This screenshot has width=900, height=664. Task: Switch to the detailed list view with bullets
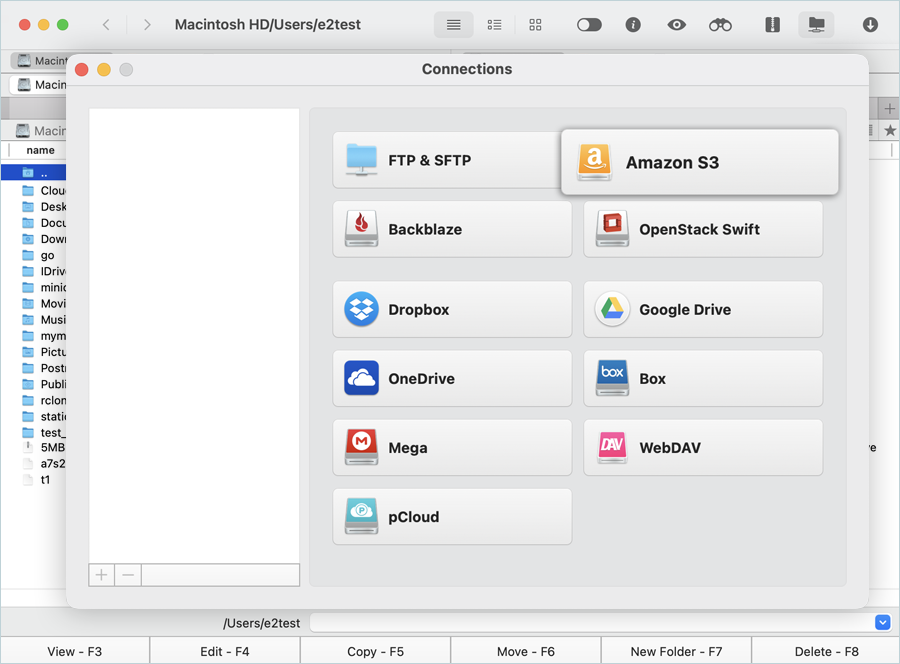[x=494, y=25]
